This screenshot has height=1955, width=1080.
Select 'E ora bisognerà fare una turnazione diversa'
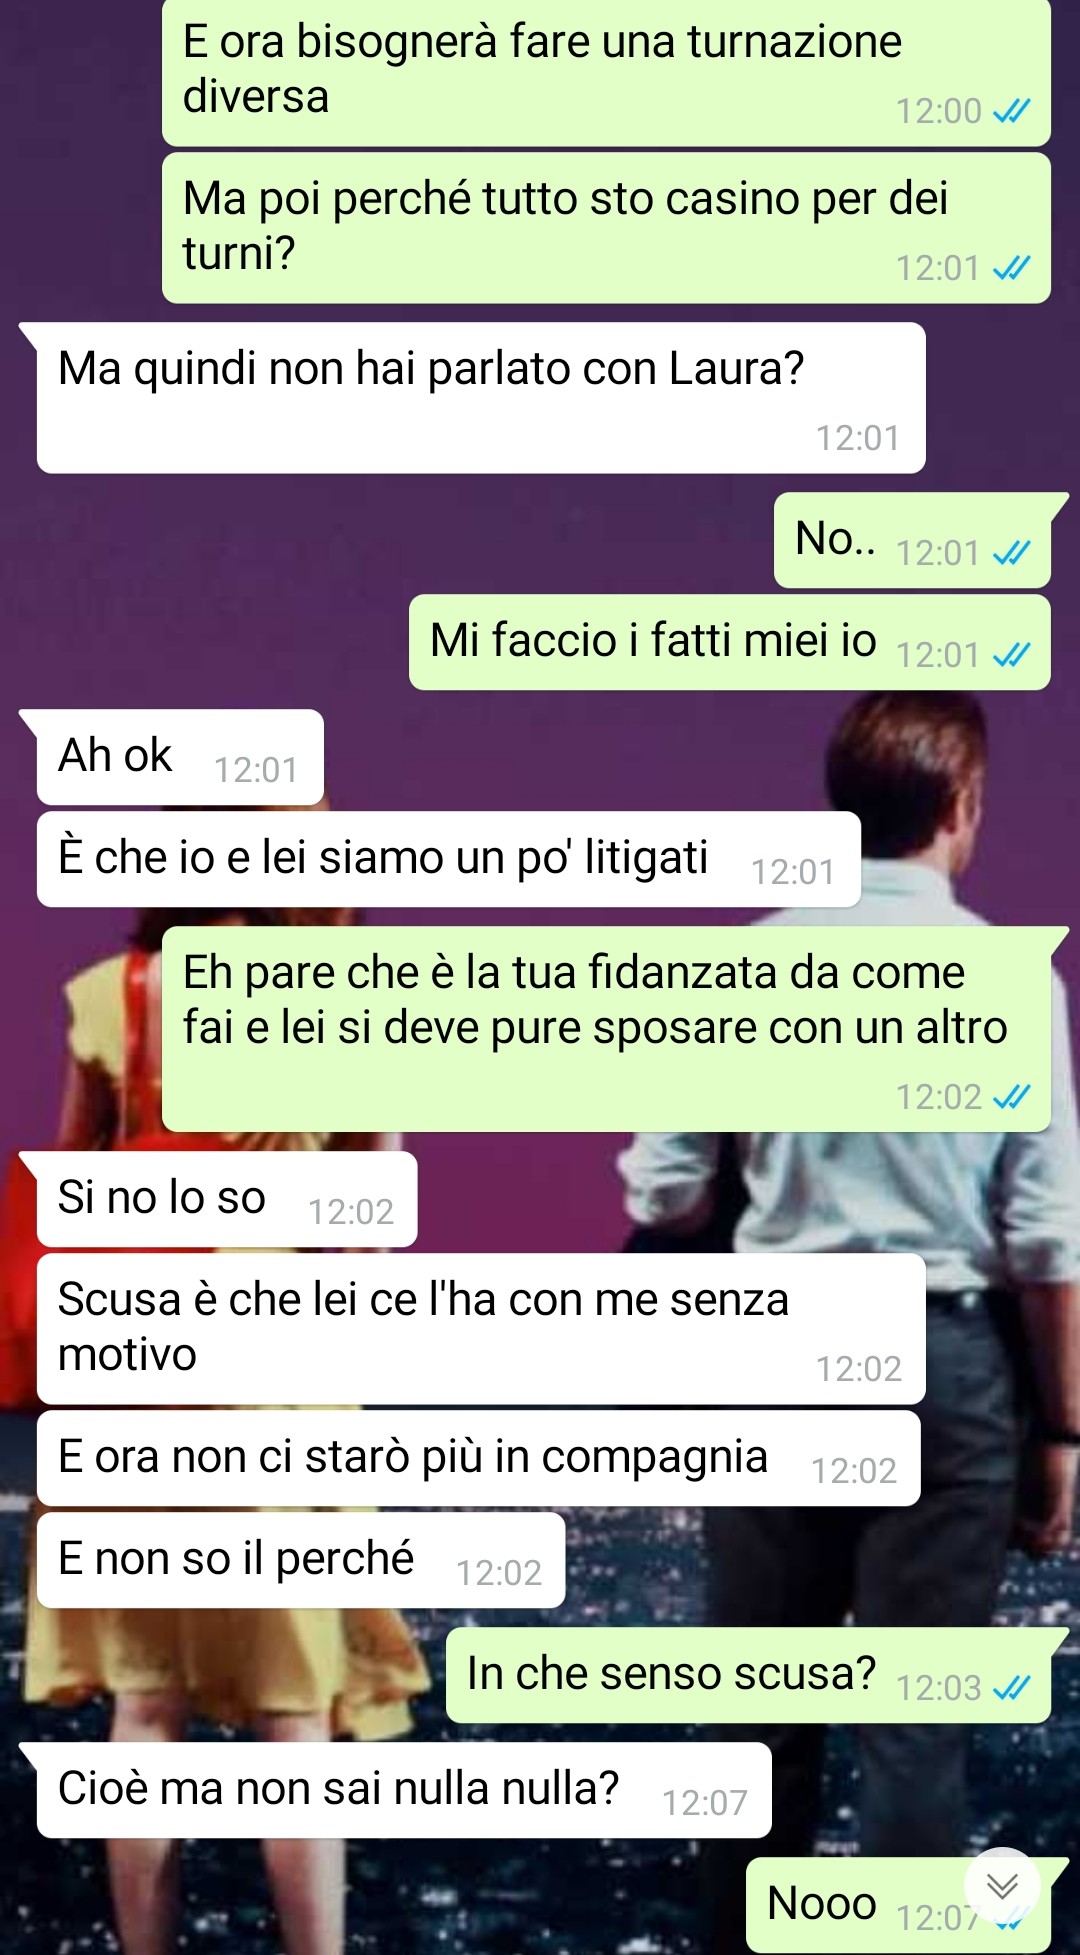click(x=606, y=72)
